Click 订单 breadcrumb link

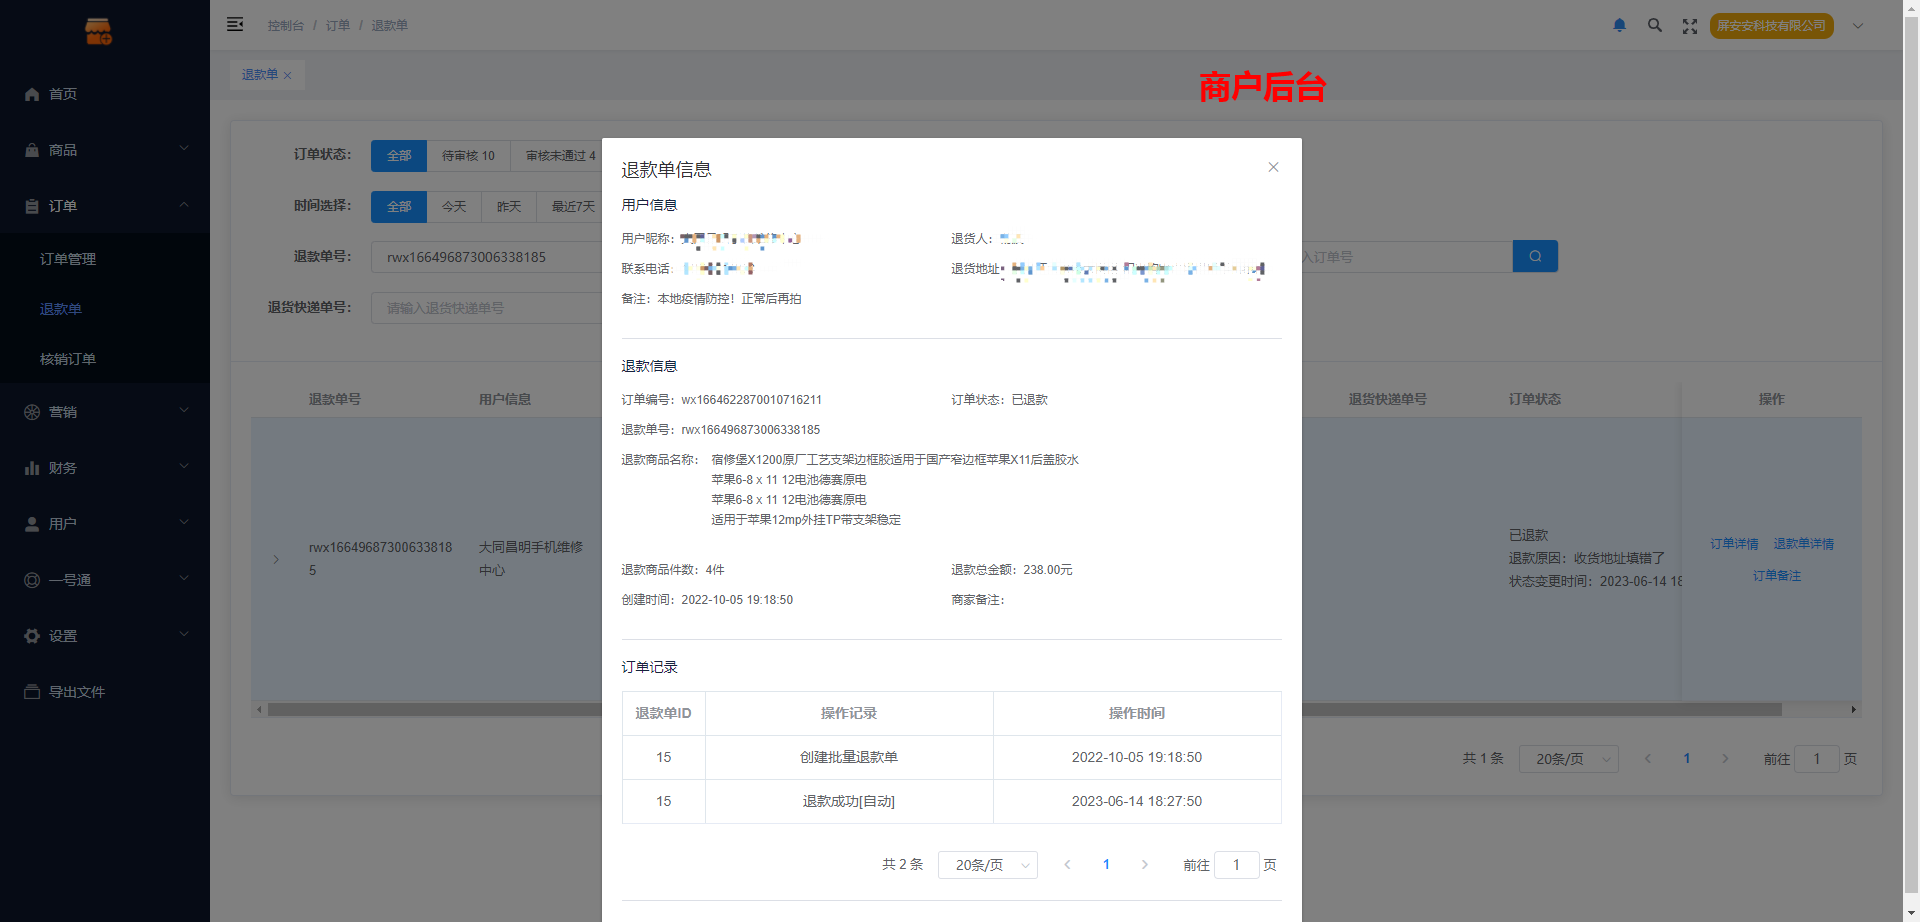(338, 25)
